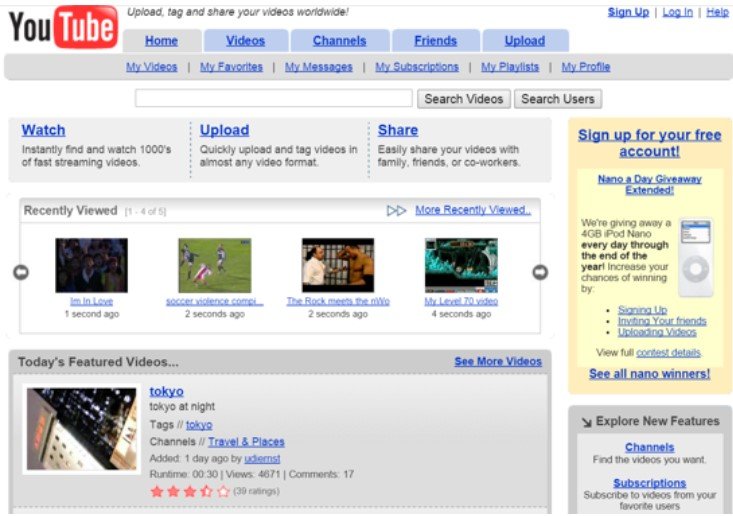Click See all nano winners link
733x516 pixels.
(650, 374)
